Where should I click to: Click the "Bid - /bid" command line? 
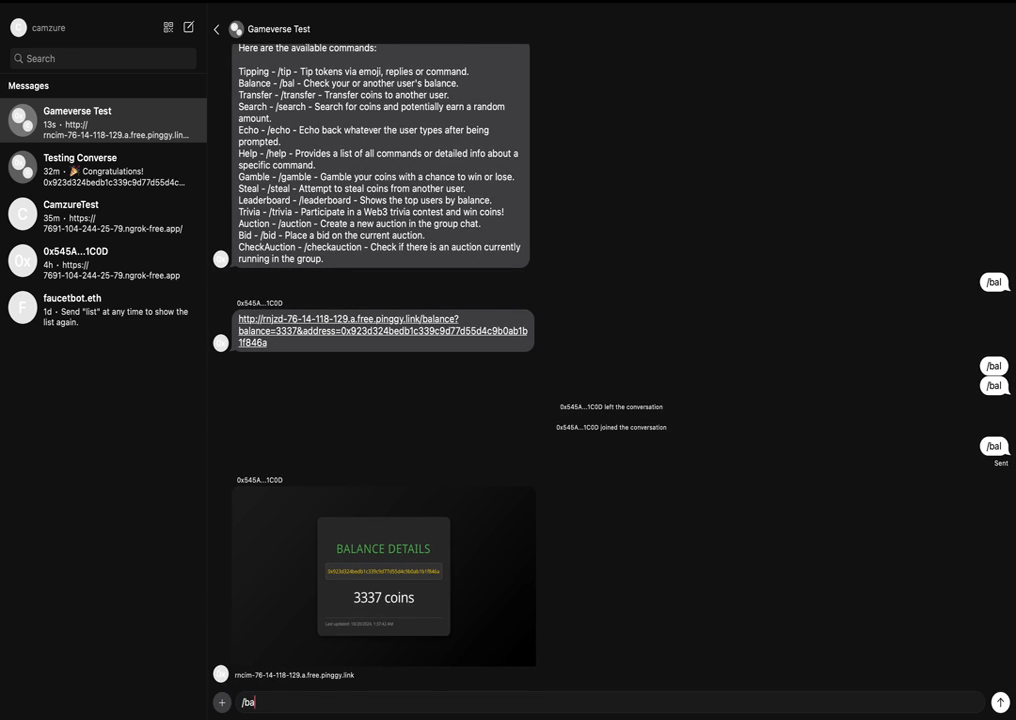point(331,235)
